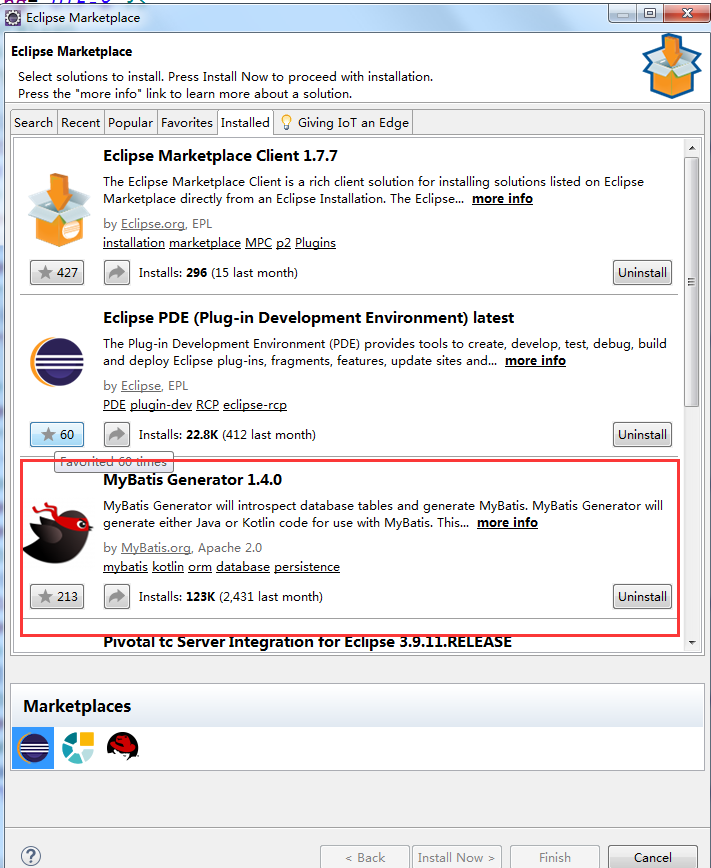The height and width of the screenshot is (868, 711).
Task: Select the Obeo marketplace catalog icon
Action: [x=78, y=748]
